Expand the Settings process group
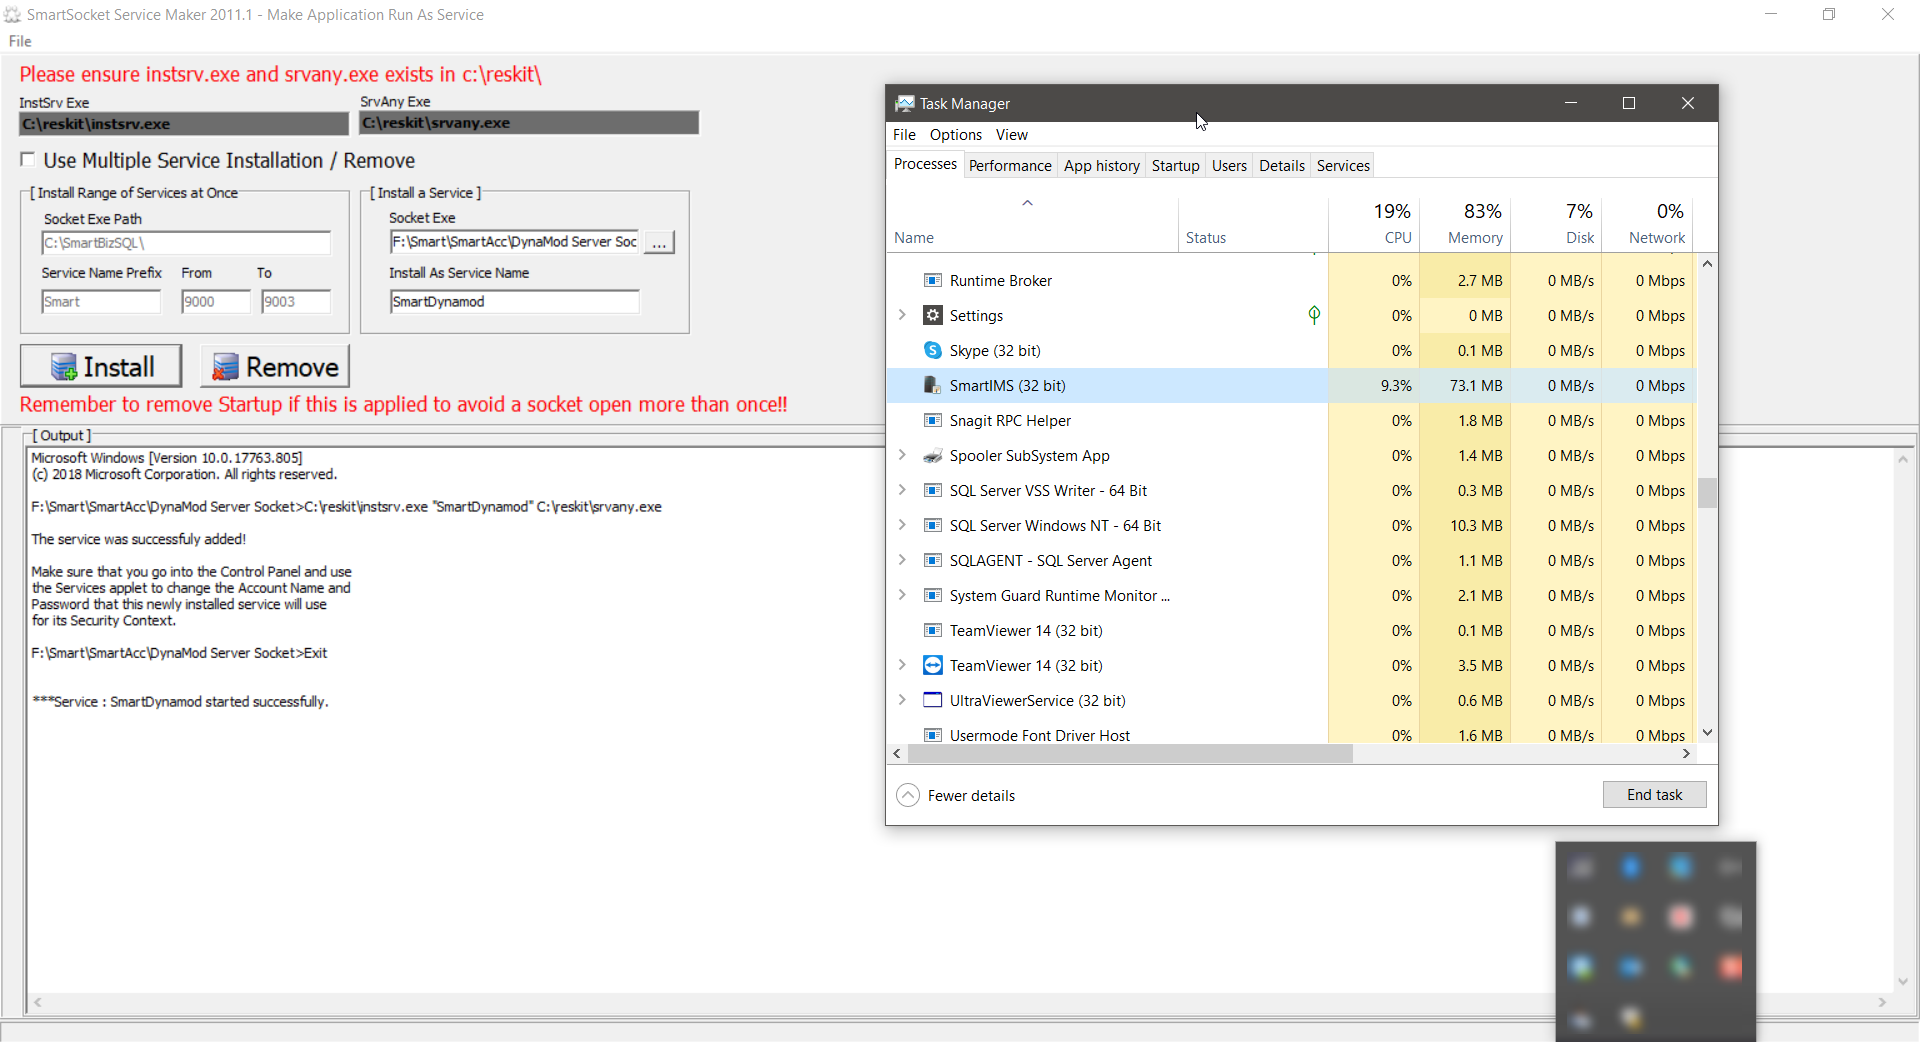Screen dimensions: 1920x1042 [902, 315]
